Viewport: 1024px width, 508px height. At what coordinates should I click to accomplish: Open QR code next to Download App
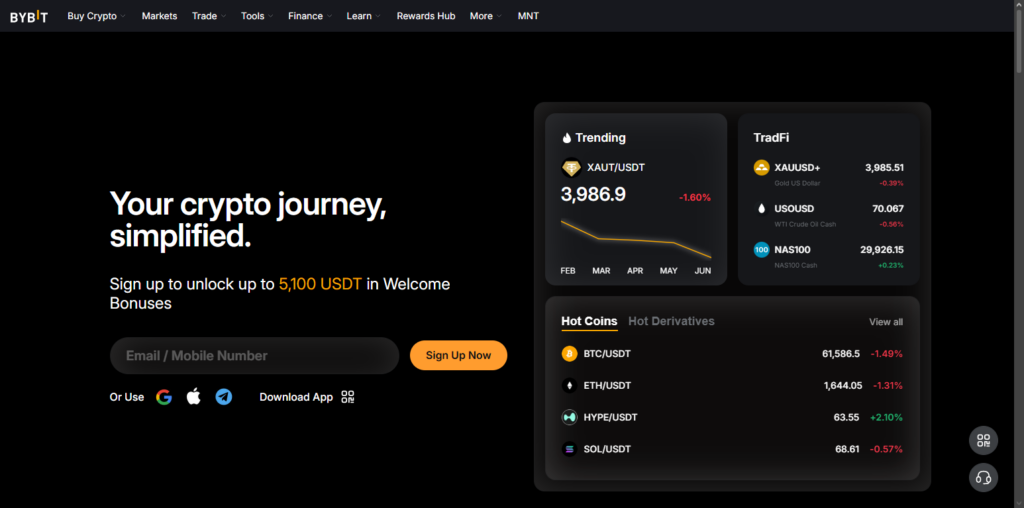click(x=348, y=397)
